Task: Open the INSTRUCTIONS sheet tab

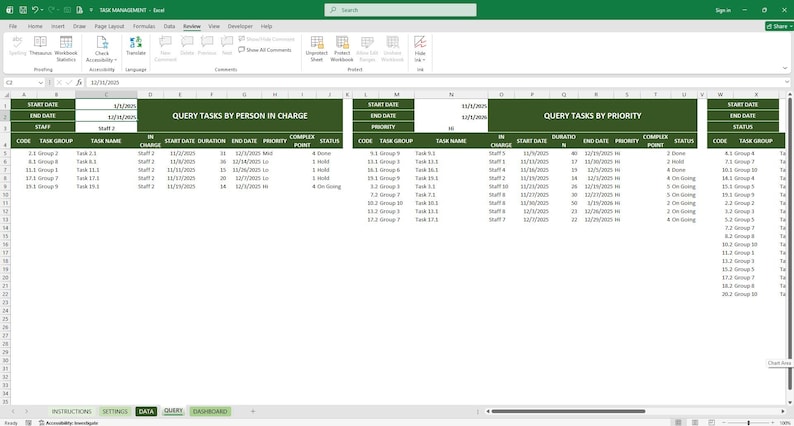Action: (x=71, y=411)
